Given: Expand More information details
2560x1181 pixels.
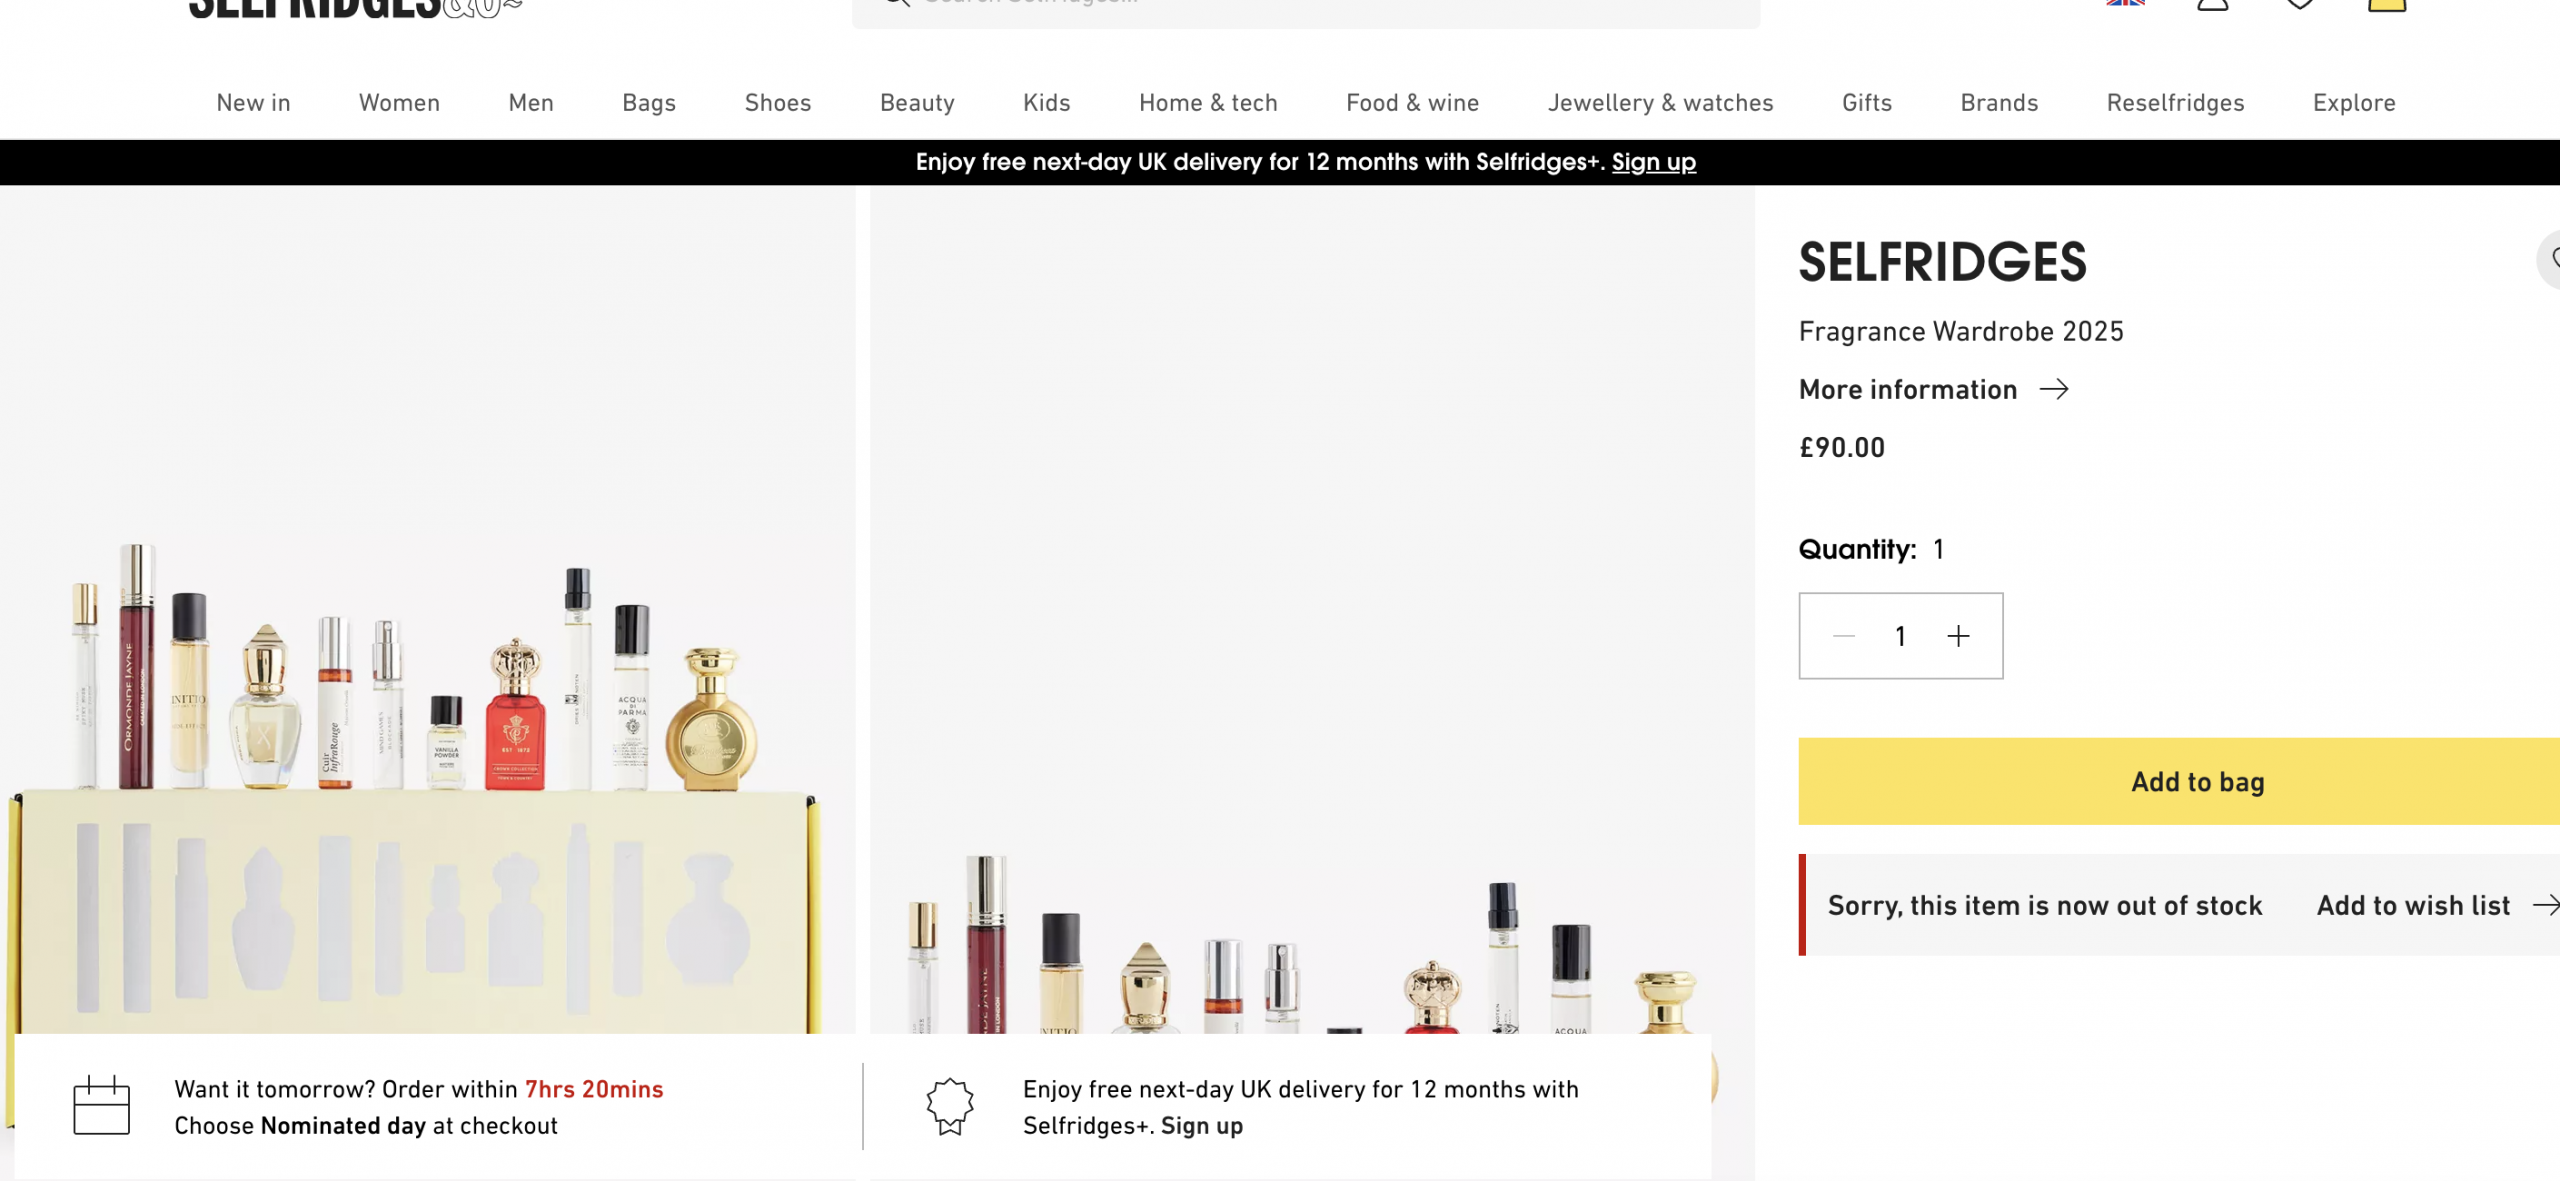Looking at the screenshot, I should point(1907,389).
